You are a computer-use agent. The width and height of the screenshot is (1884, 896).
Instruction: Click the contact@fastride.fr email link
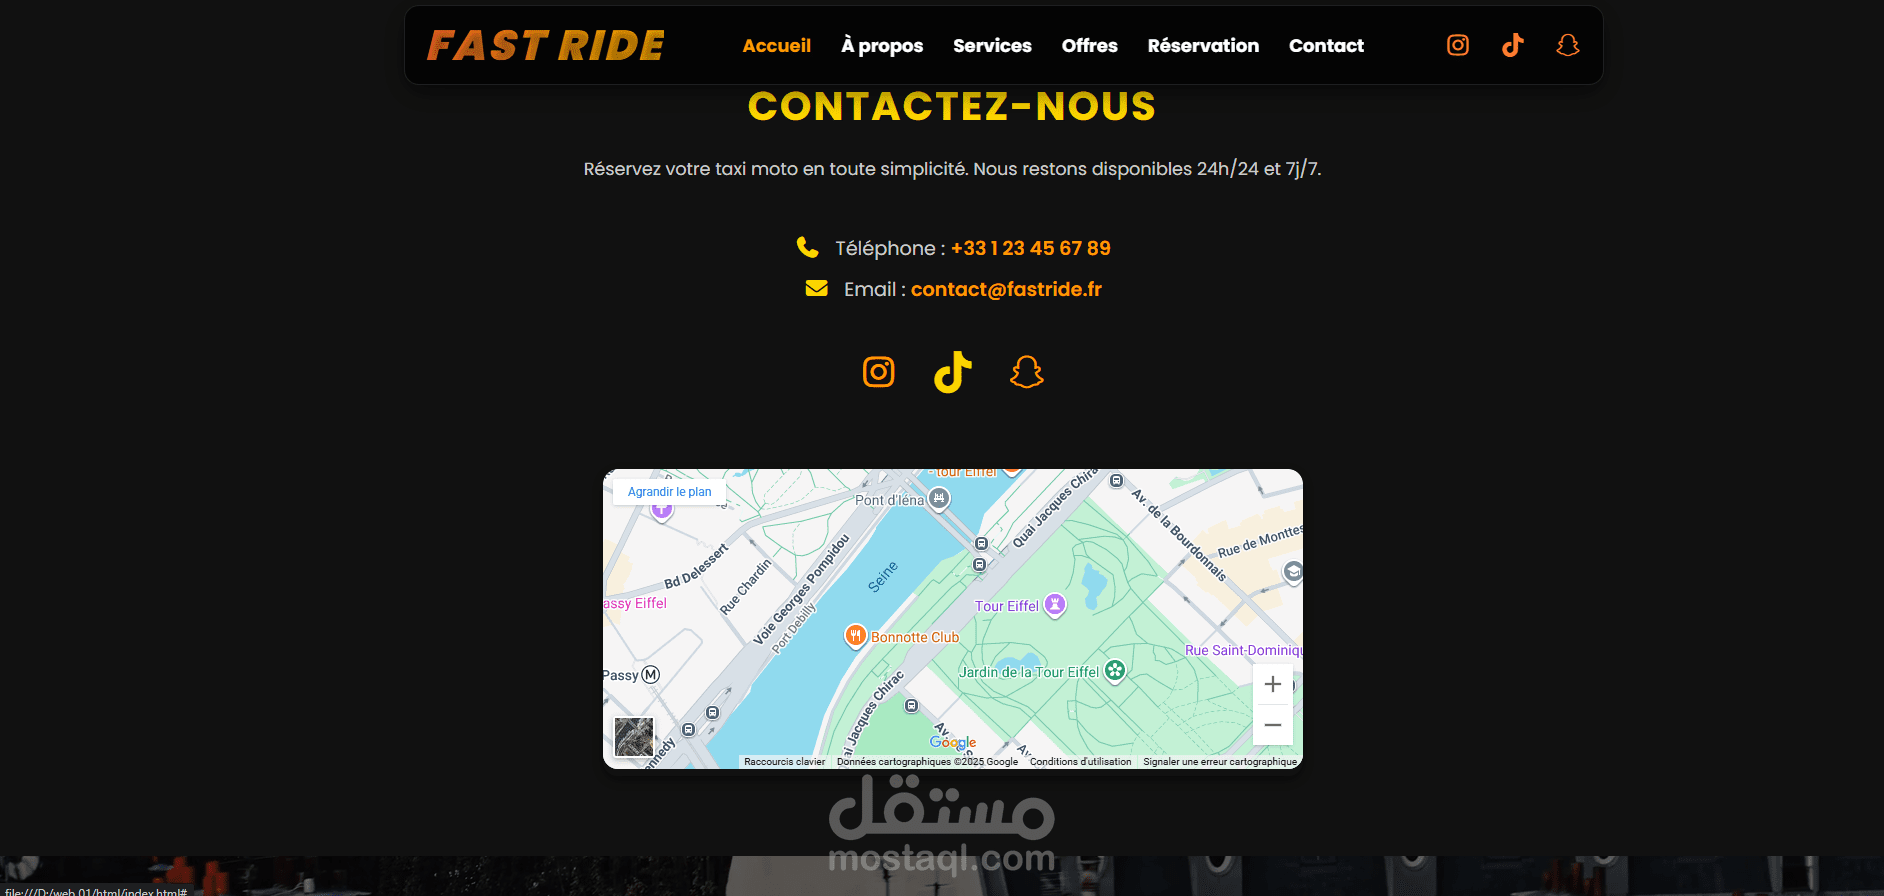(1006, 289)
